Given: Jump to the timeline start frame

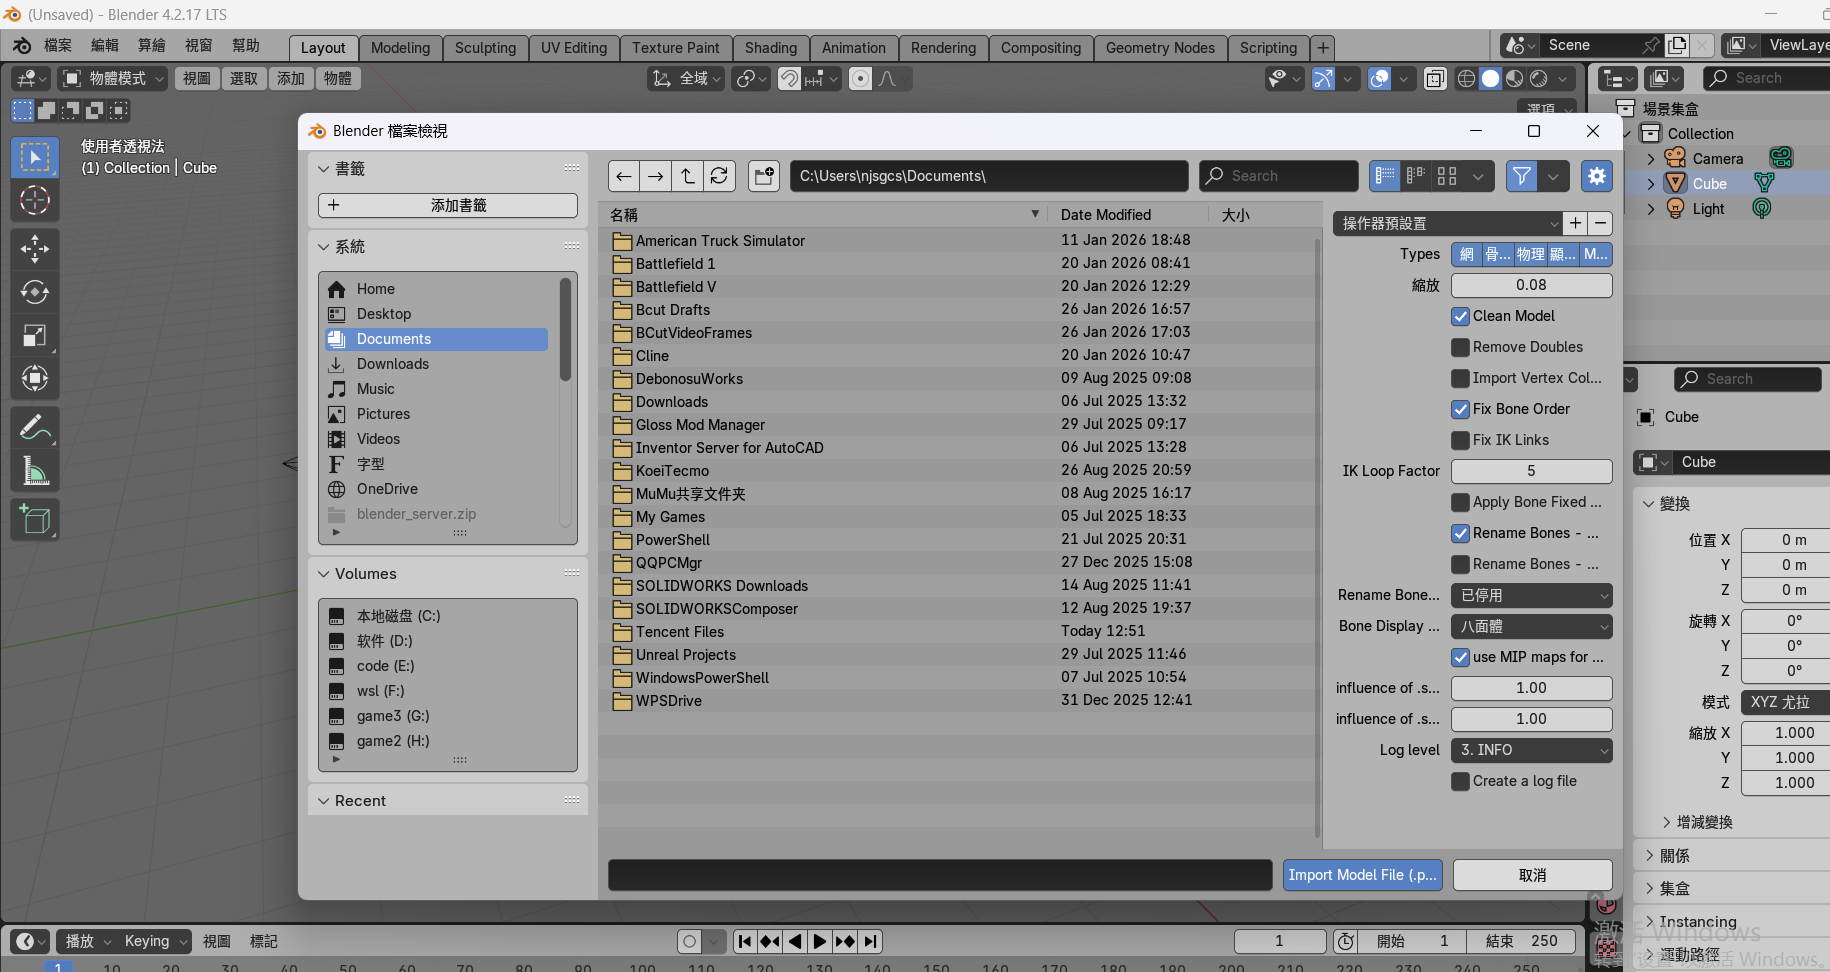Looking at the screenshot, I should pos(744,941).
